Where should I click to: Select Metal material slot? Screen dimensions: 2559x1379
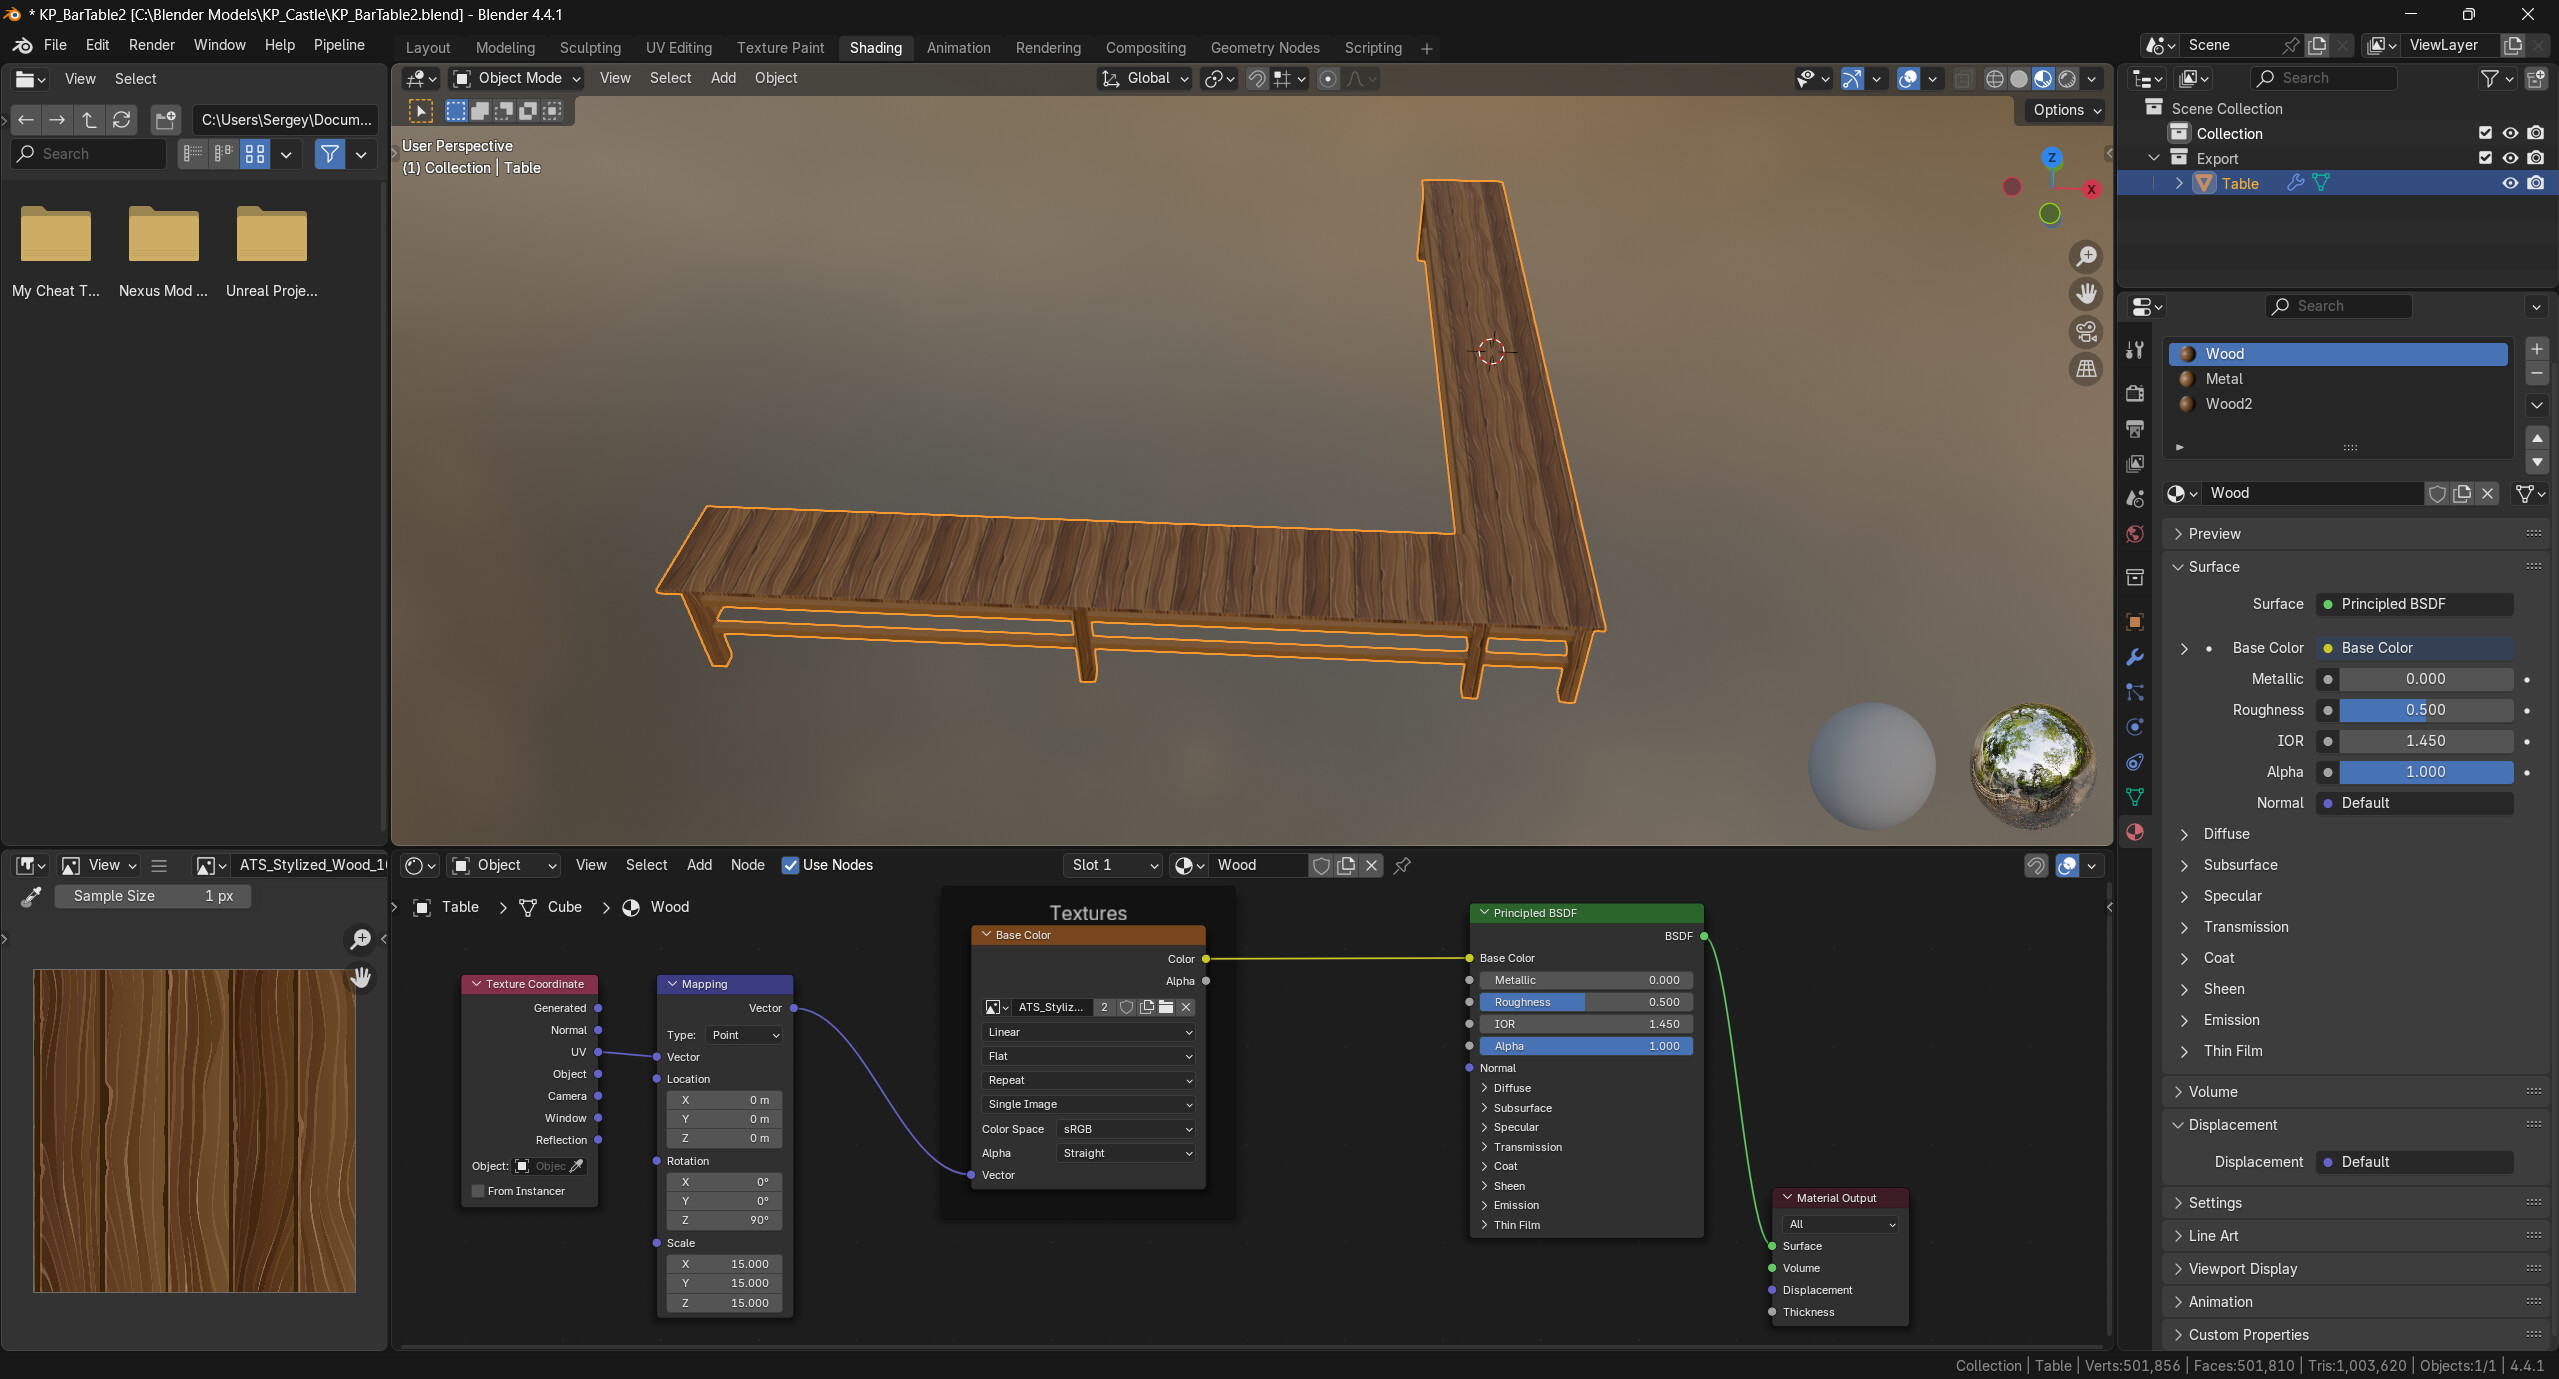coord(2336,379)
